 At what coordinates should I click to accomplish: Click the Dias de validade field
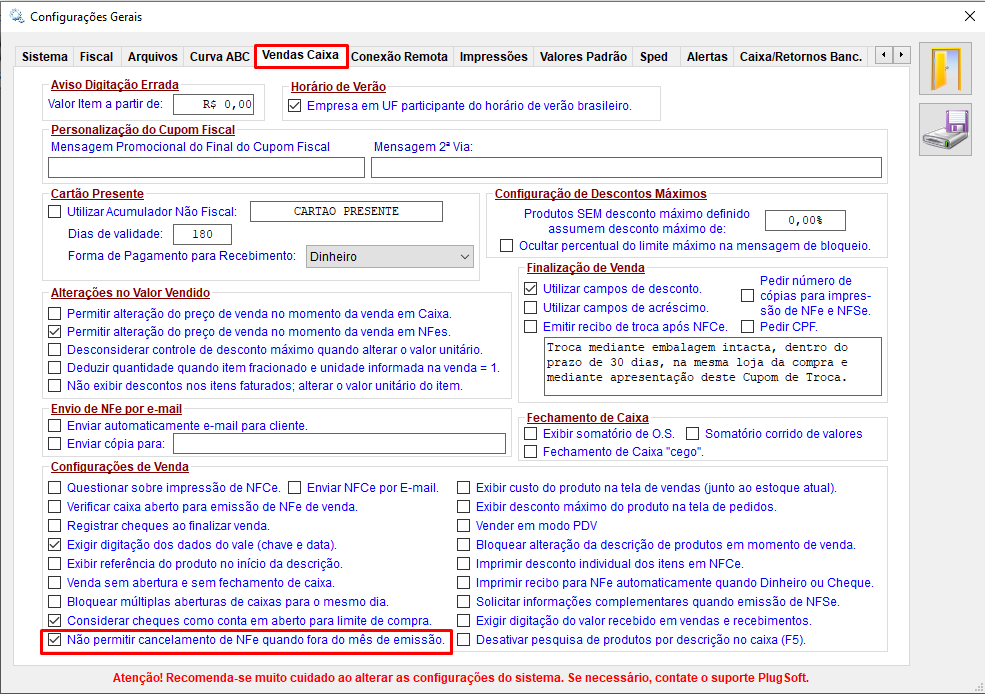[x=202, y=234]
